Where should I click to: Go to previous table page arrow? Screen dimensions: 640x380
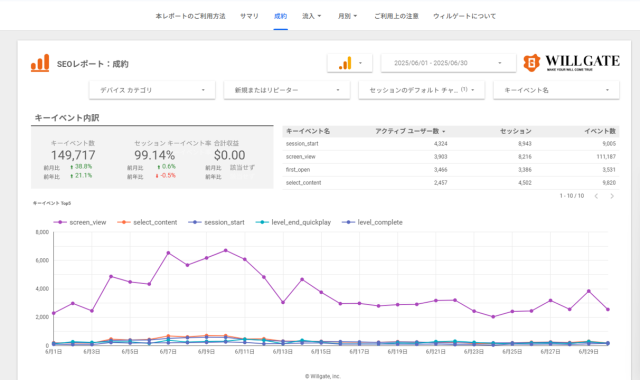point(596,196)
